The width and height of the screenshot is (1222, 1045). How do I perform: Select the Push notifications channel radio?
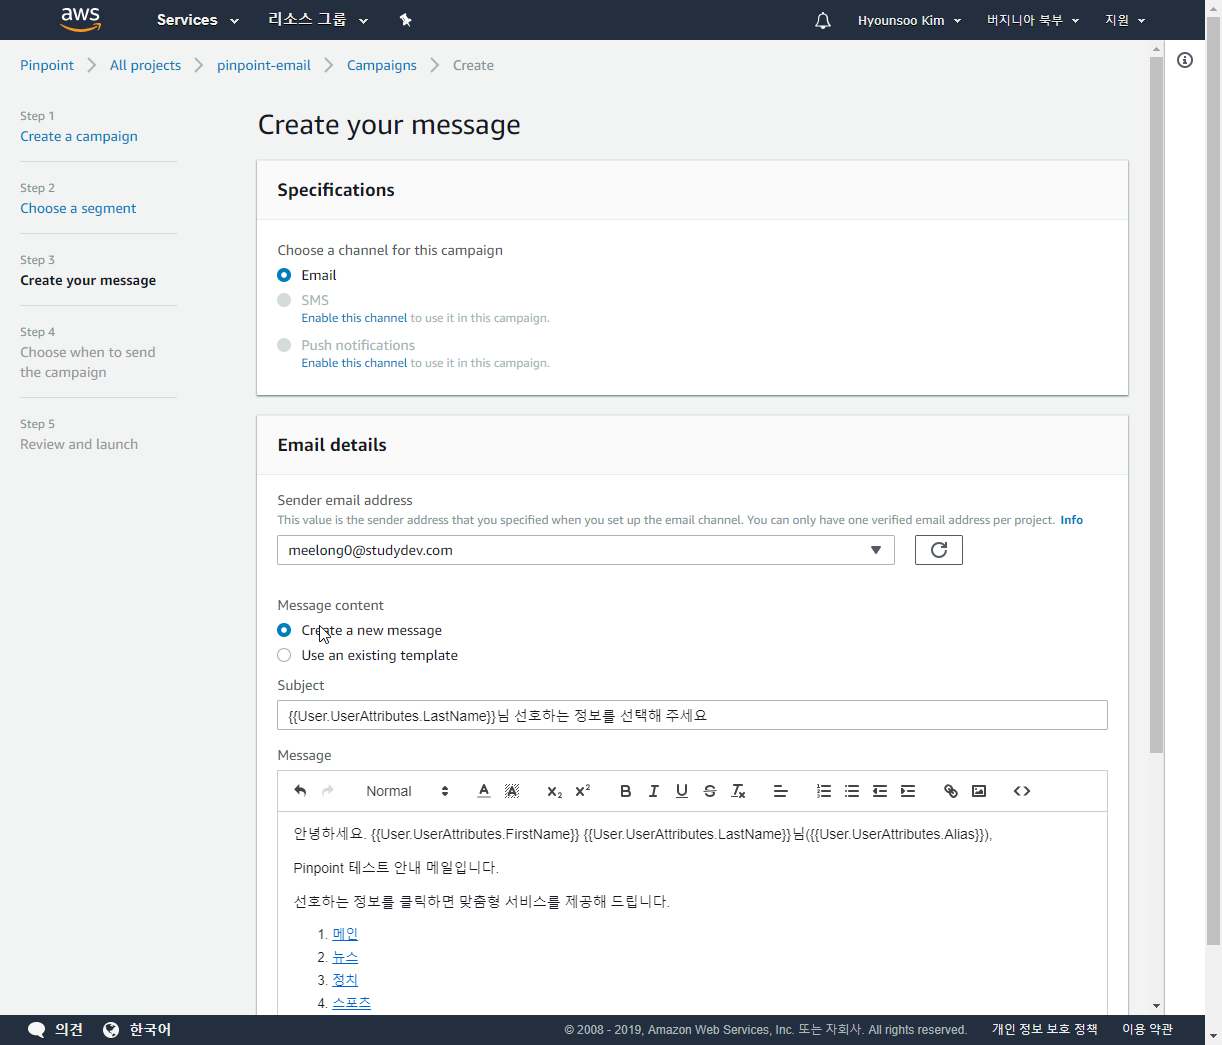[x=284, y=345]
